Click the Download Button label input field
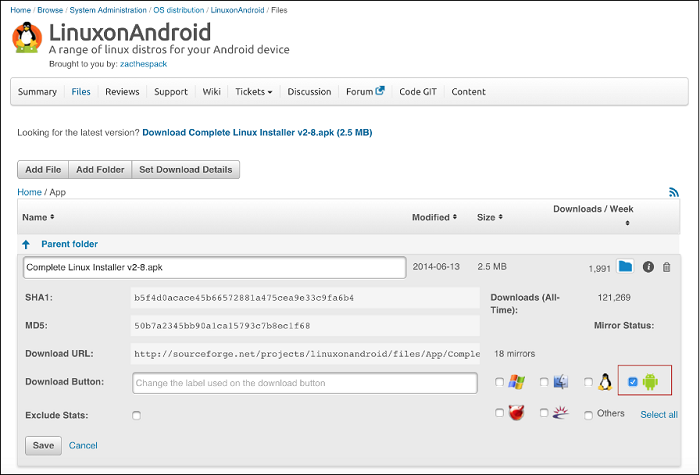This screenshot has height=475, width=700. point(305,383)
